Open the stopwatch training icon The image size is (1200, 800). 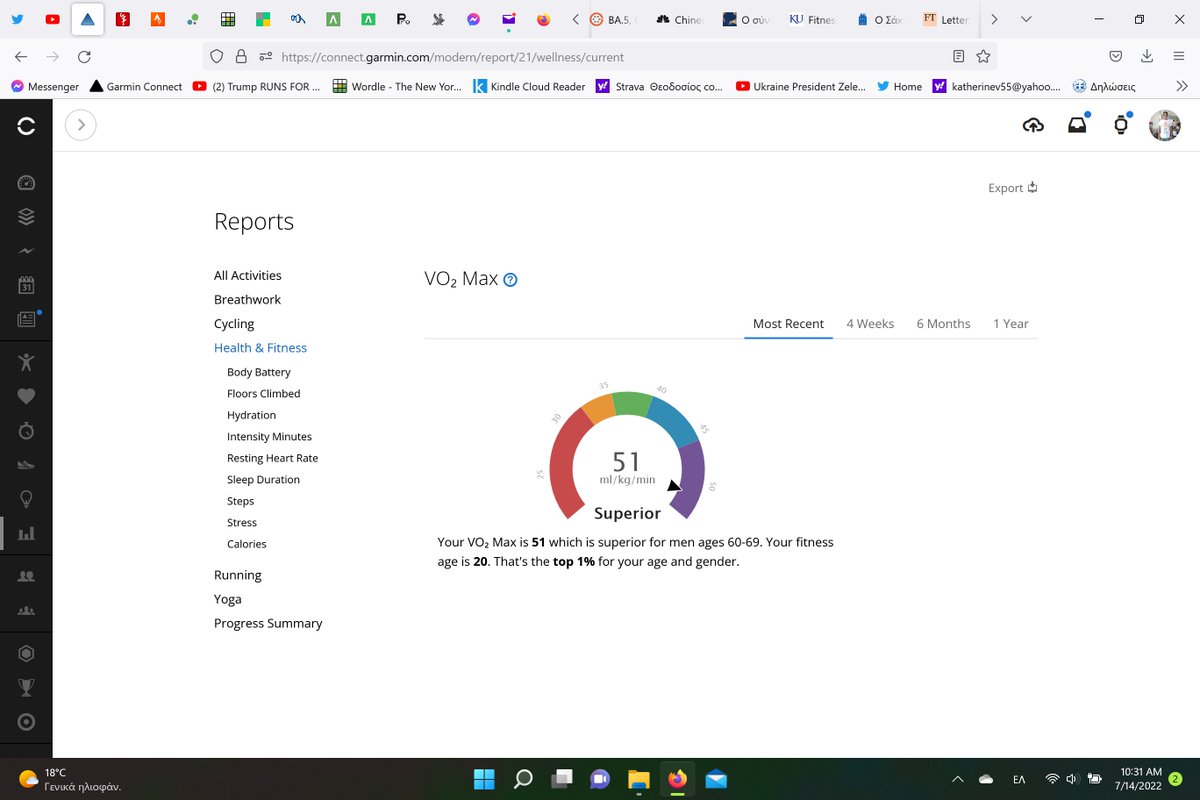(x=26, y=430)
